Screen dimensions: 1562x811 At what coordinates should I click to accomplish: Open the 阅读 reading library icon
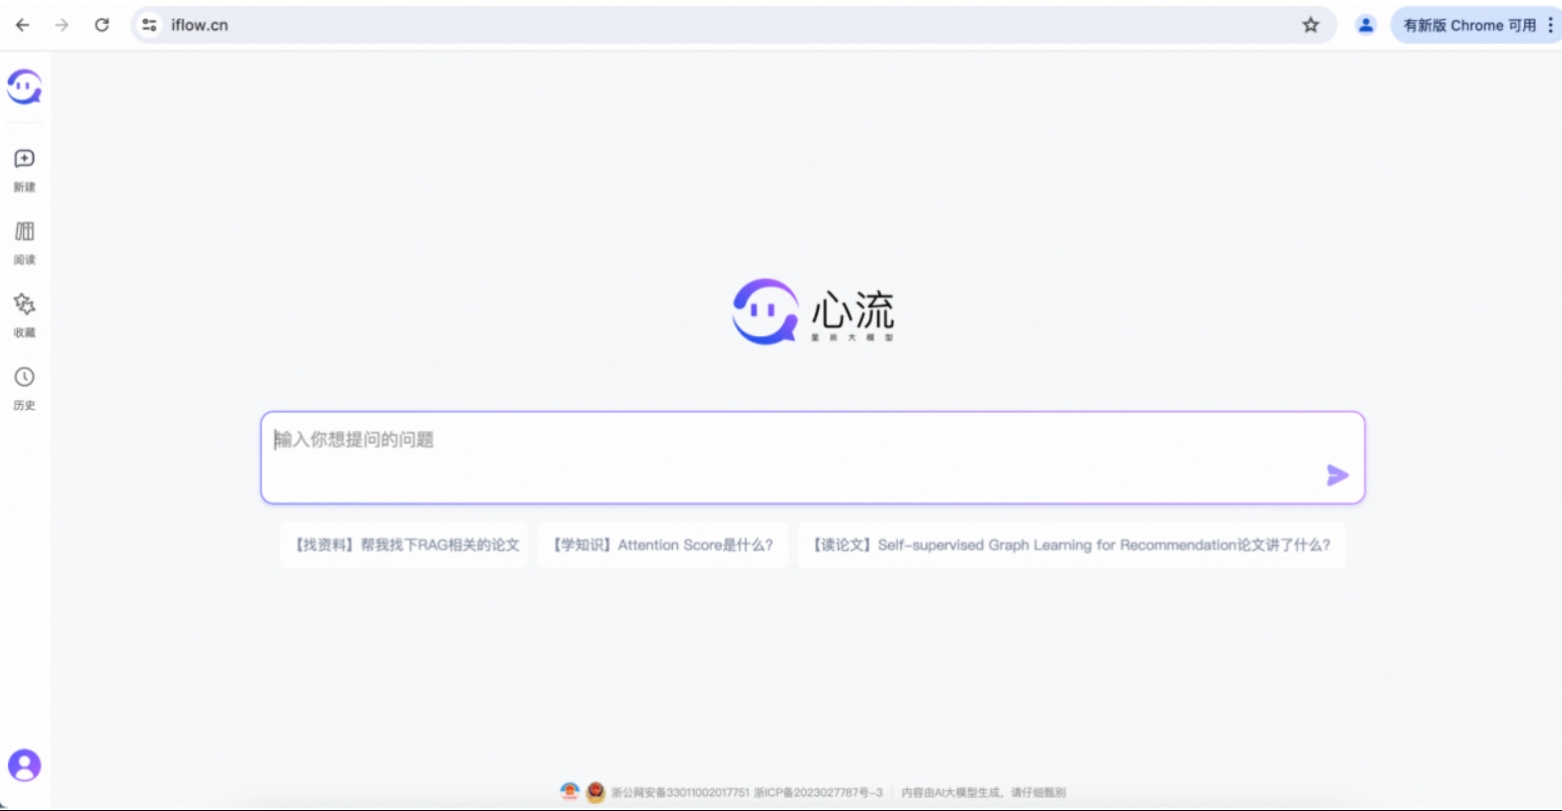tap(24, 232)
